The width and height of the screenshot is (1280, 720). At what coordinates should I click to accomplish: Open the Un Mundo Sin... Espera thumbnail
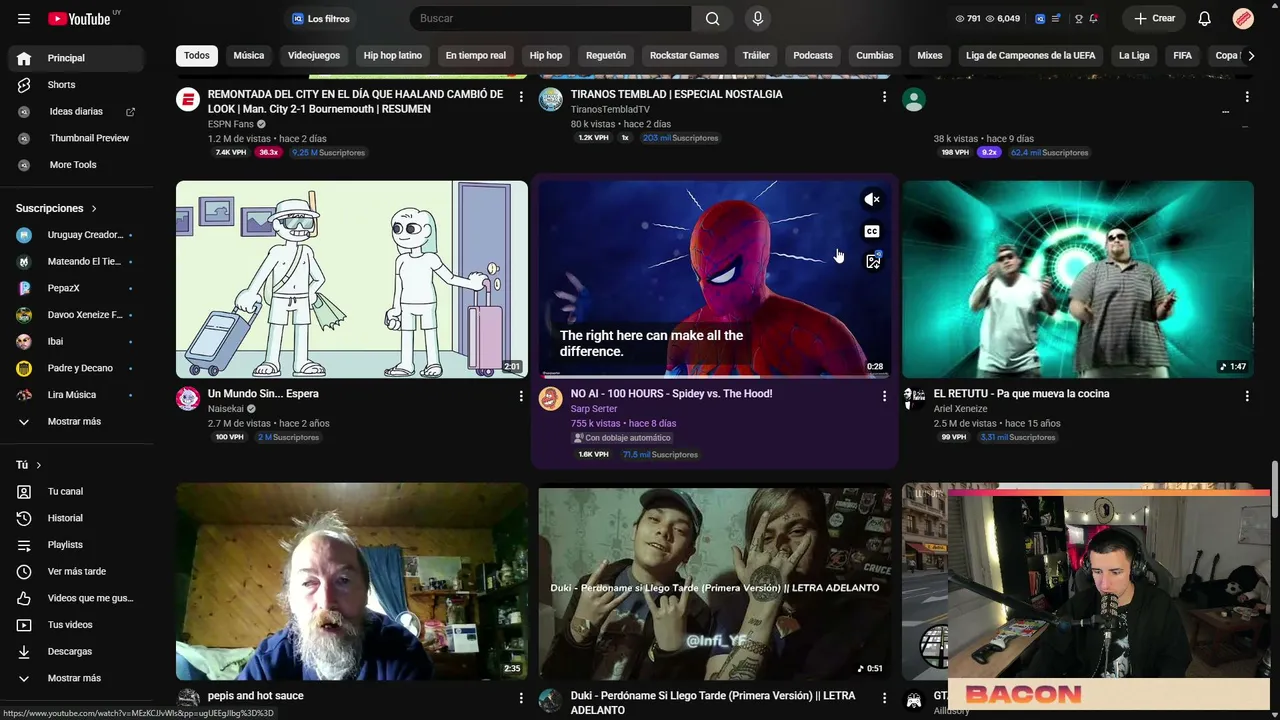point(352,280)
